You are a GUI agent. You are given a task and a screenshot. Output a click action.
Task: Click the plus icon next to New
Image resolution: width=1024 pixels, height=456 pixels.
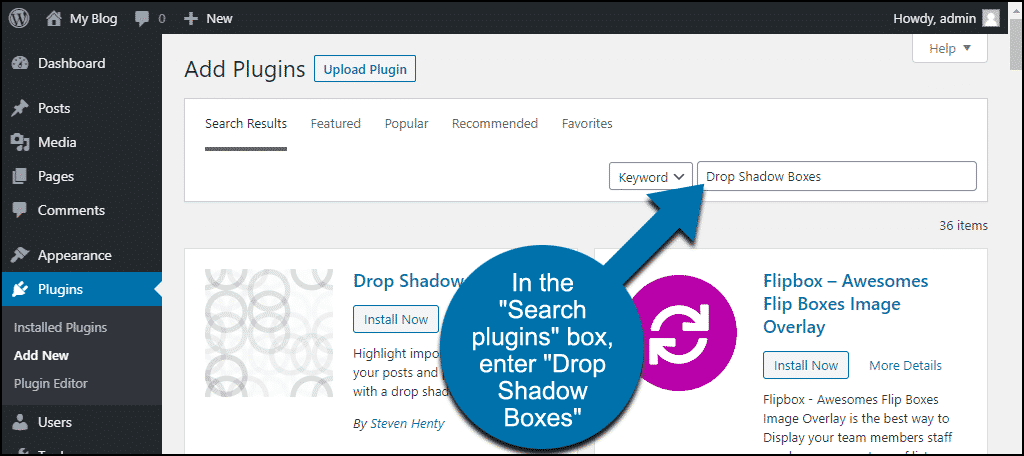tap(191, 19)
